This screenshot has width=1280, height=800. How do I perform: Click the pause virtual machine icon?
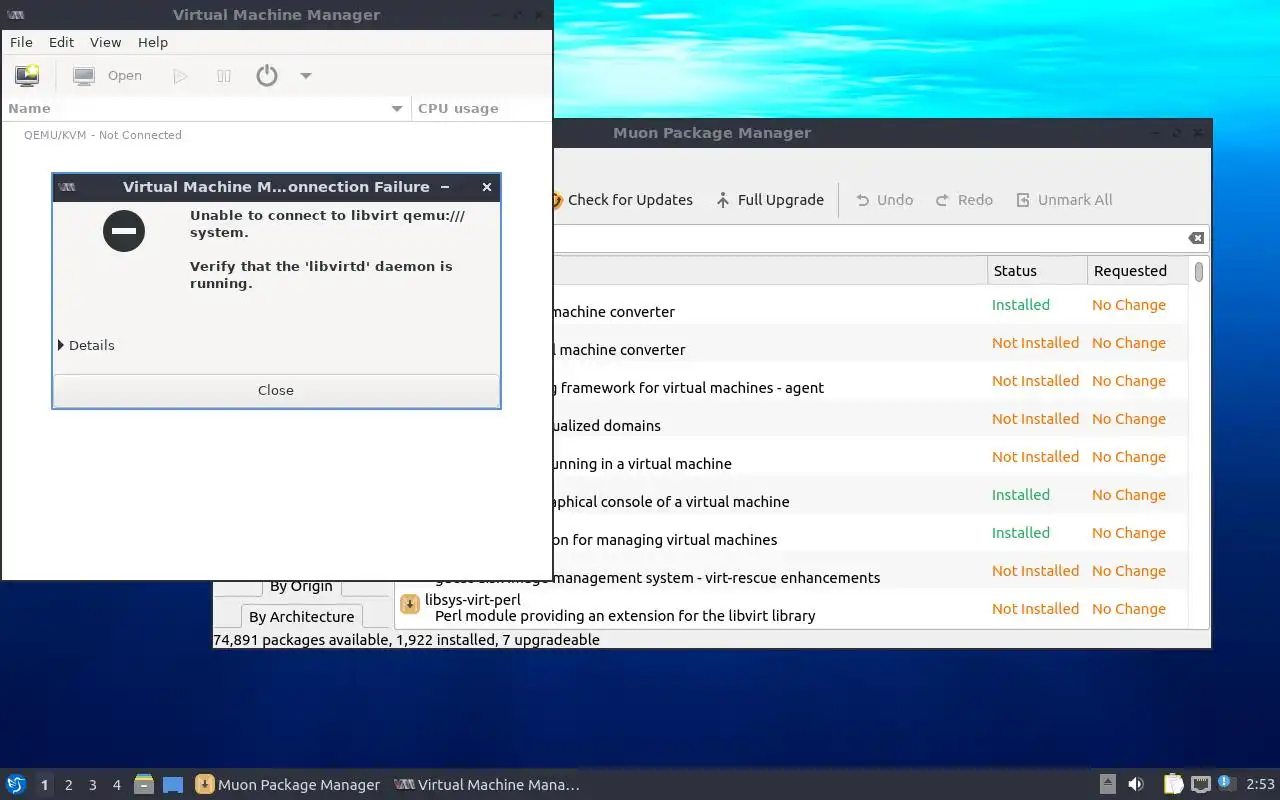click(x=224, y=76)
